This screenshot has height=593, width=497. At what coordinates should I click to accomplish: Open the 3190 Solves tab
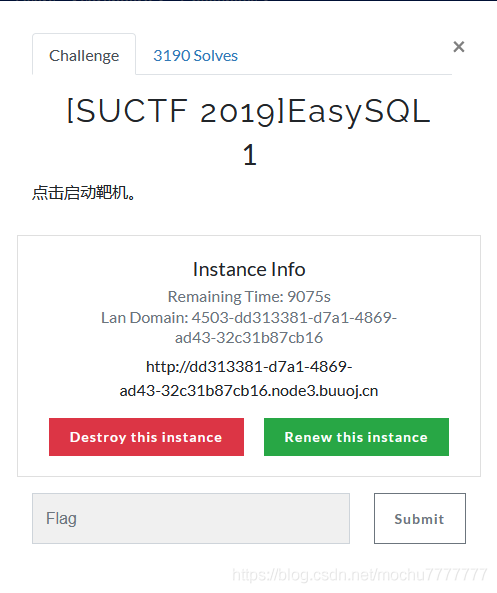click(195, 56)
